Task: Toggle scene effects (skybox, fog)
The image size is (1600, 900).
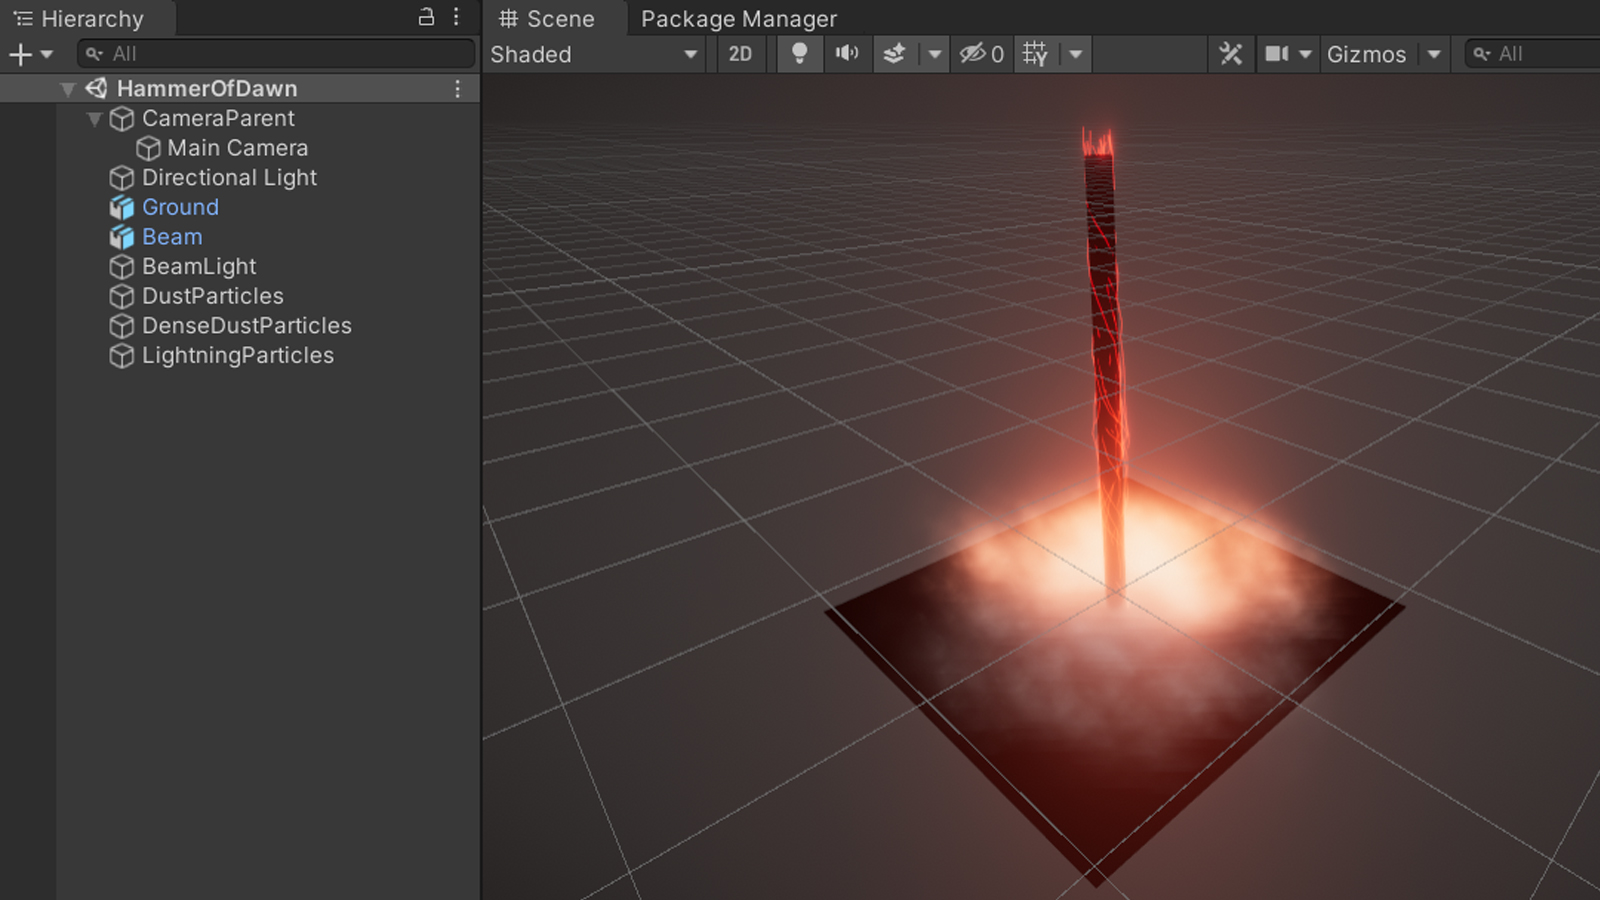Action: coord(894,54)
